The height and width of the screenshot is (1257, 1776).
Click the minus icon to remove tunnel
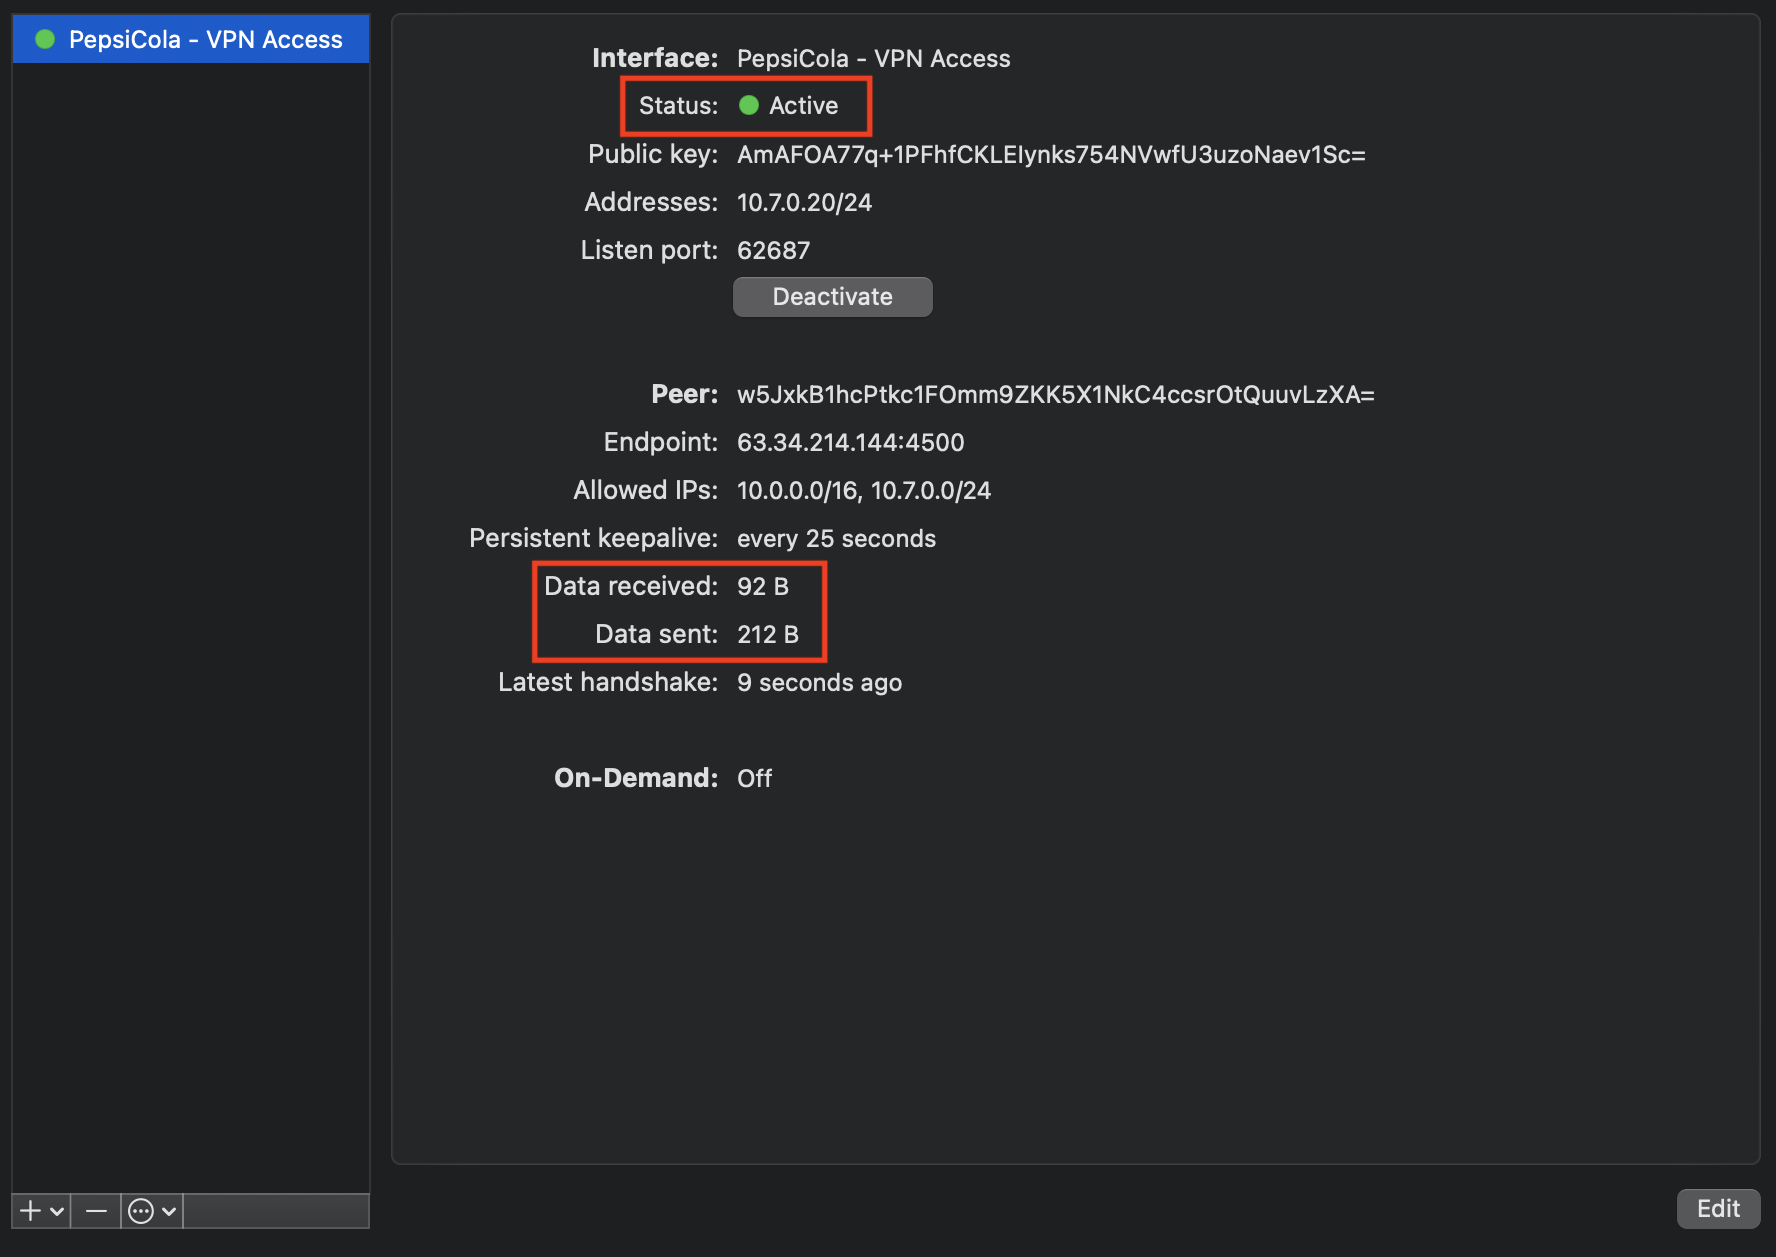click(96, 1211)
